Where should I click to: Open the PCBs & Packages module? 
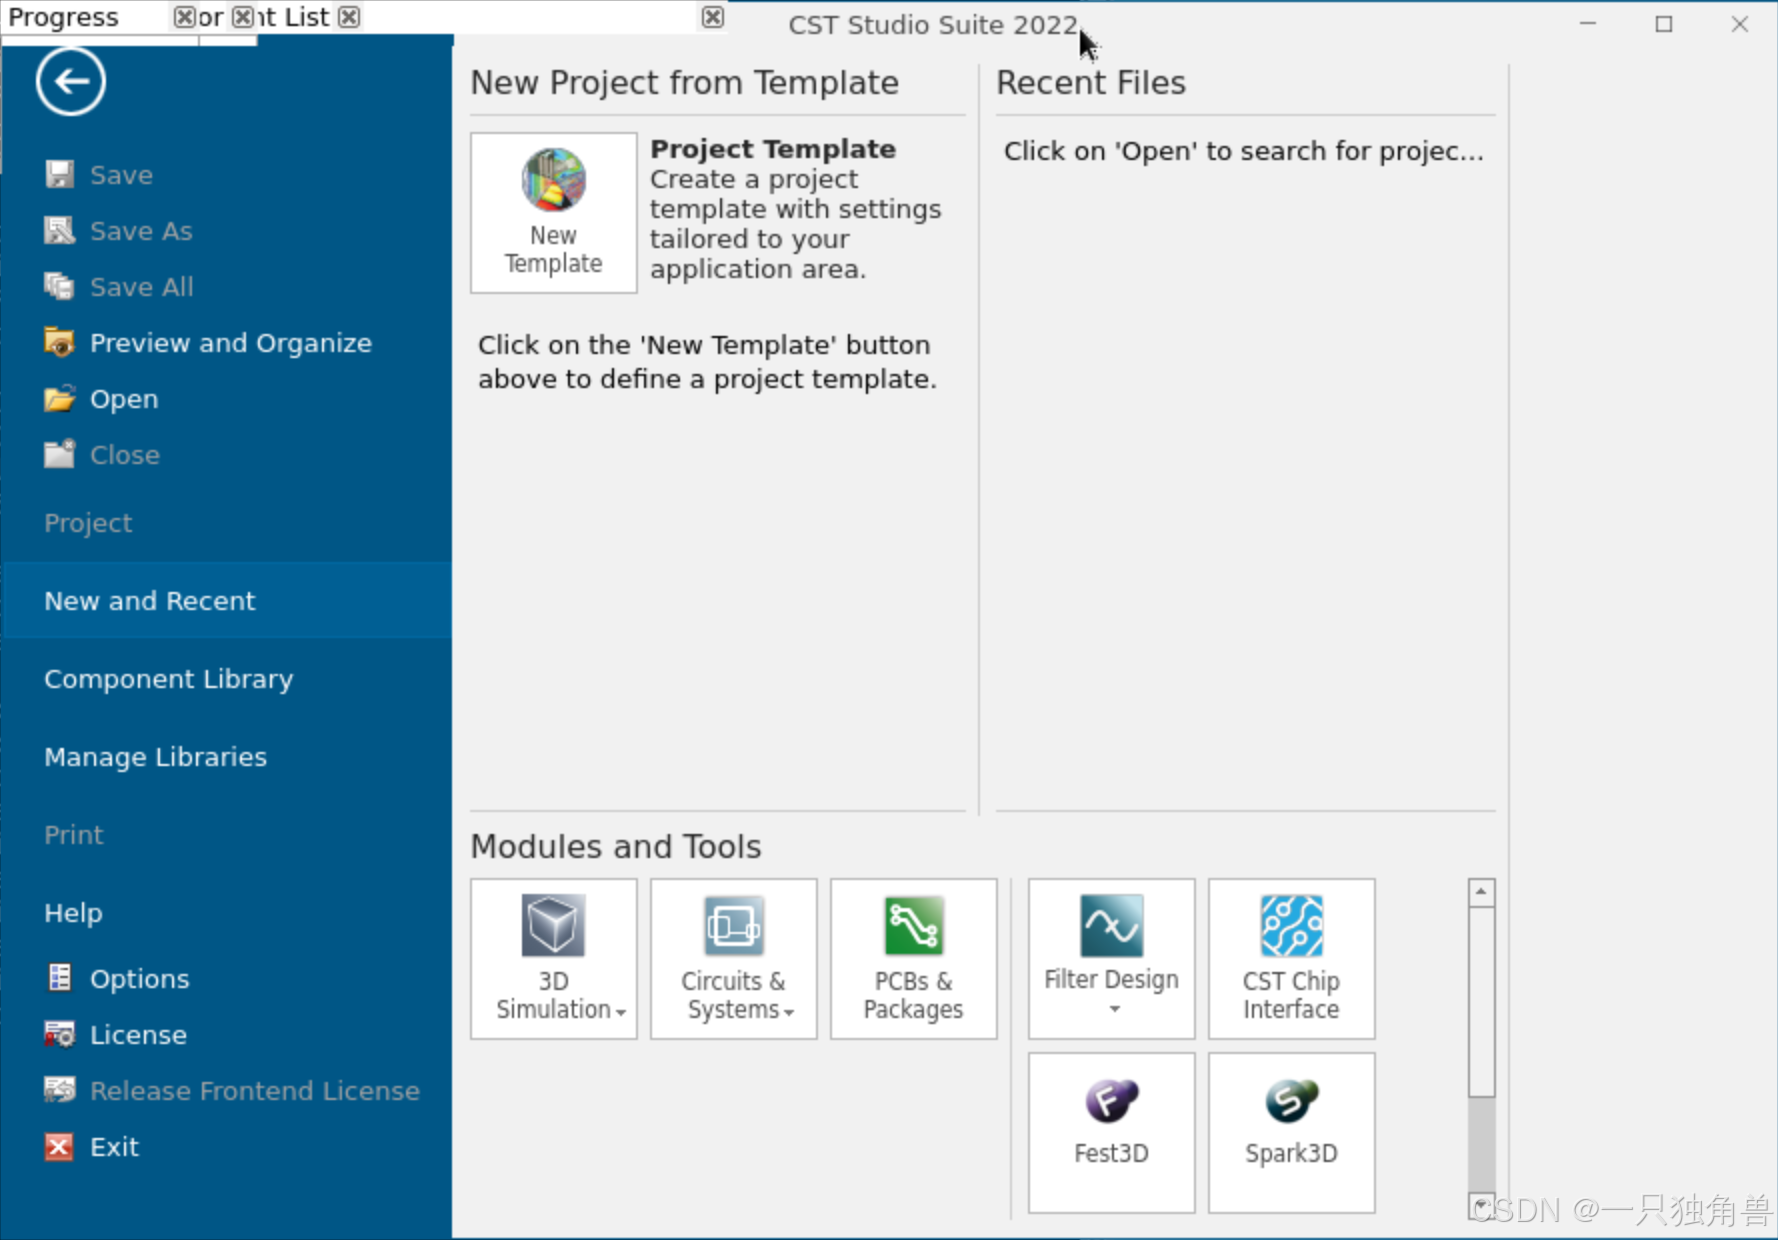[913, 959]
